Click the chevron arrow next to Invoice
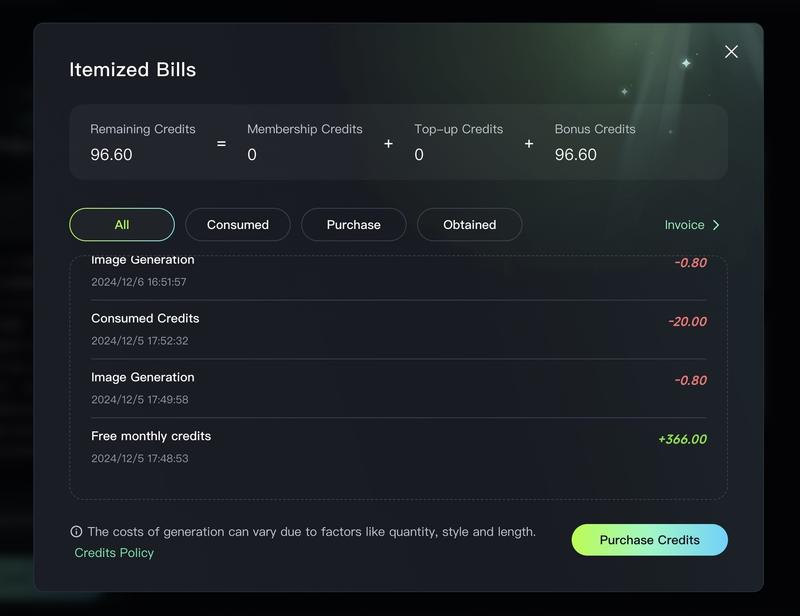This screenshot has height=616, width=800. coord(716,225)
